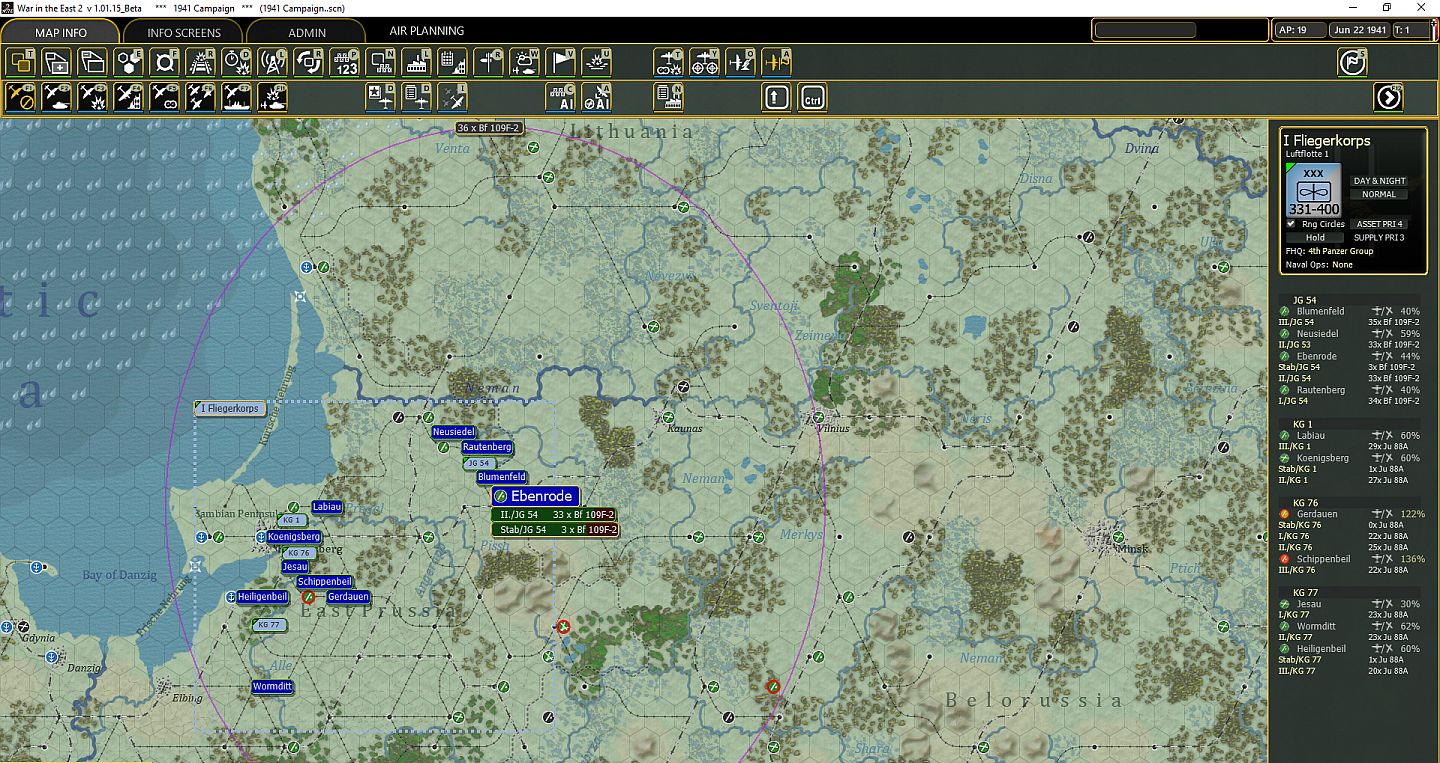Screen dimensions: 1440x763
Task: Click the calendar chart icon in top toolbar
Action: coord(453,62)
